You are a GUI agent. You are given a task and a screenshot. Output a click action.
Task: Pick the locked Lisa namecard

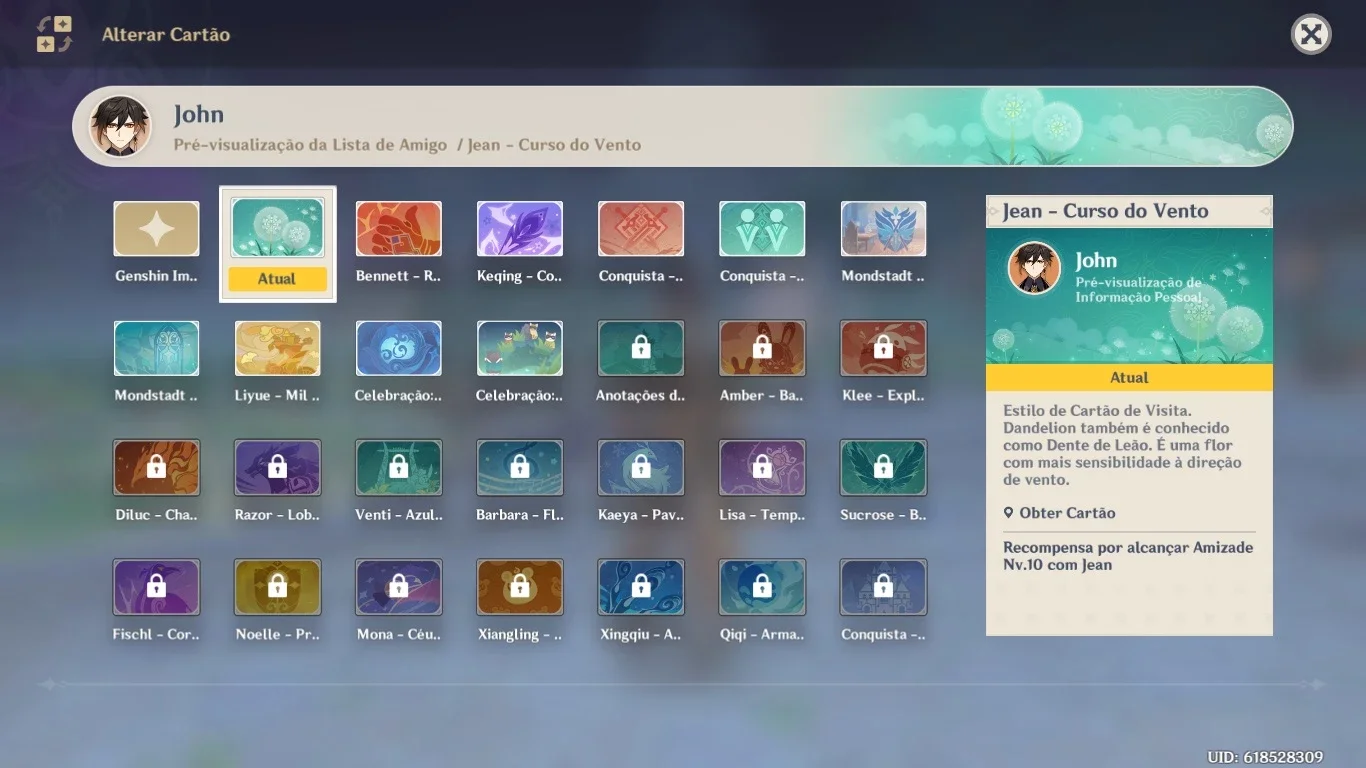(762, 467)
